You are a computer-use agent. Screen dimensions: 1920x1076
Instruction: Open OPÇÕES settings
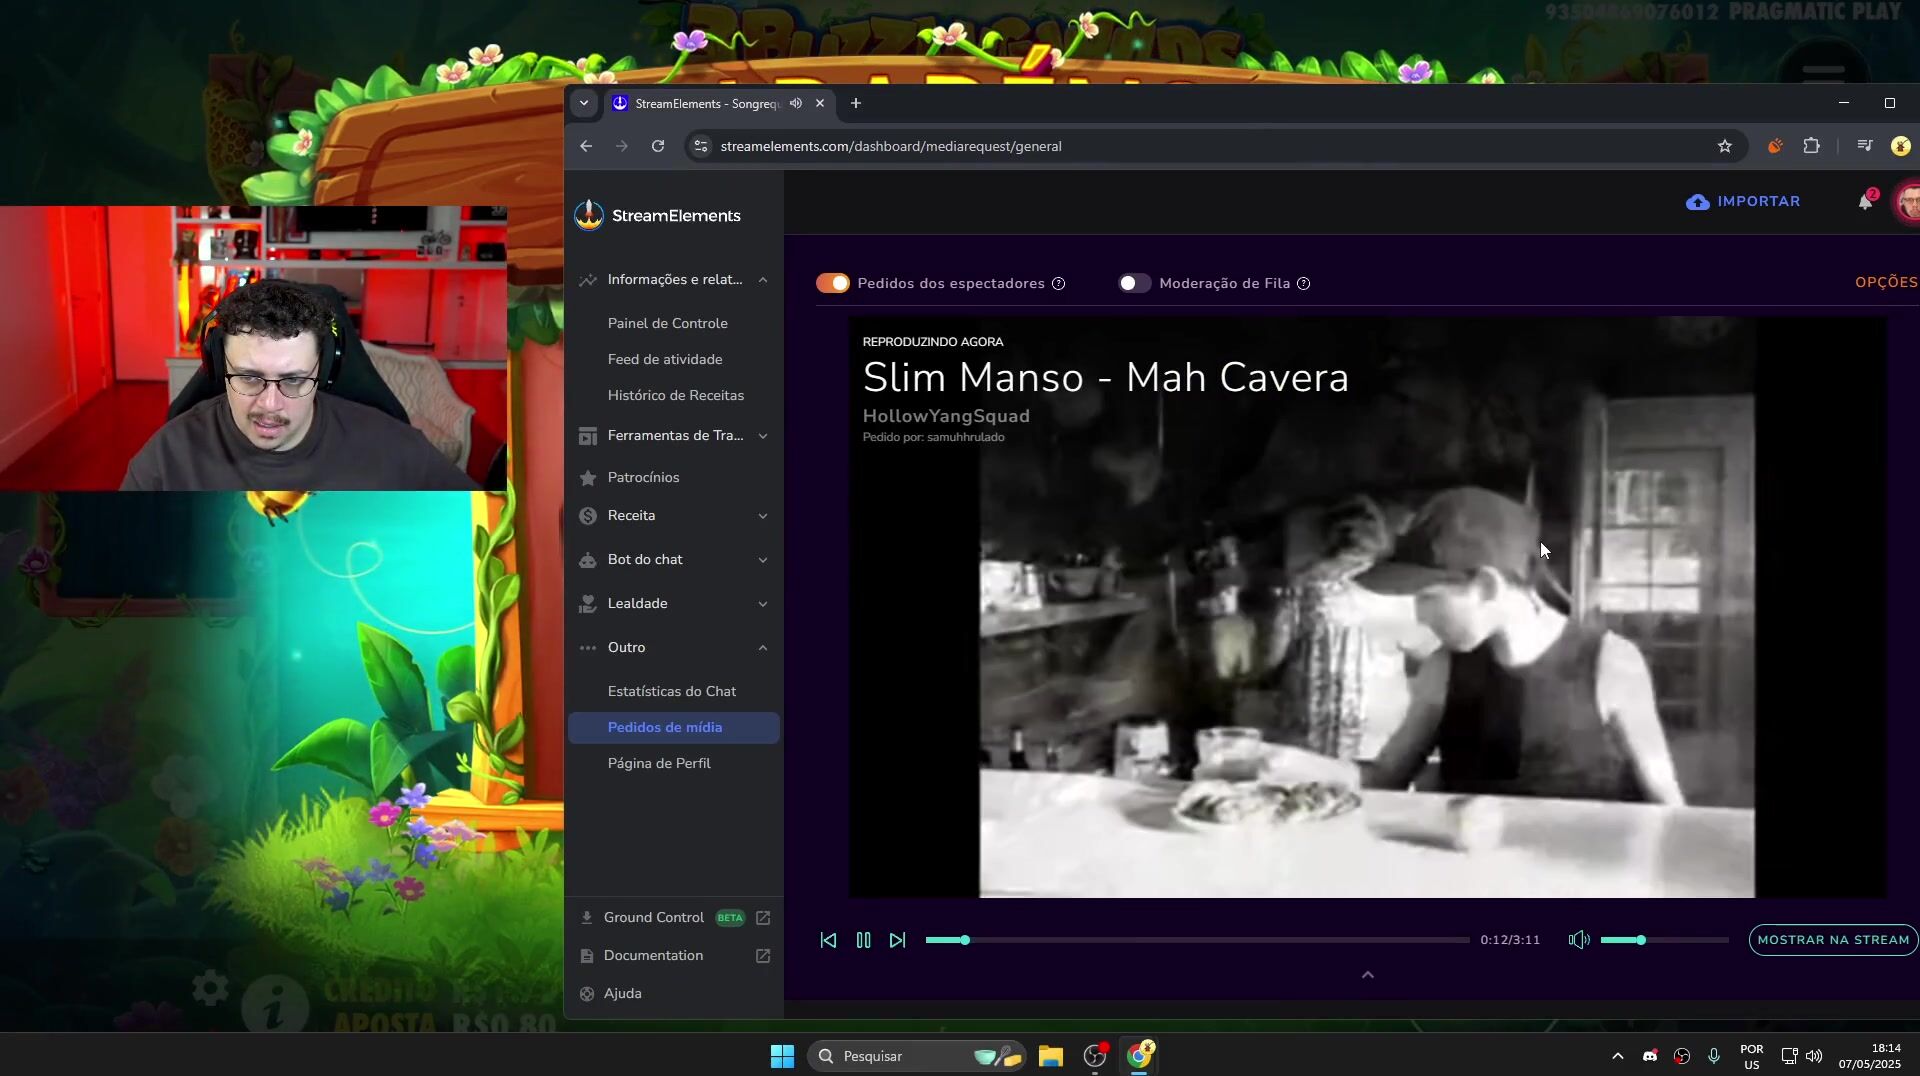tap(1887, 283)
